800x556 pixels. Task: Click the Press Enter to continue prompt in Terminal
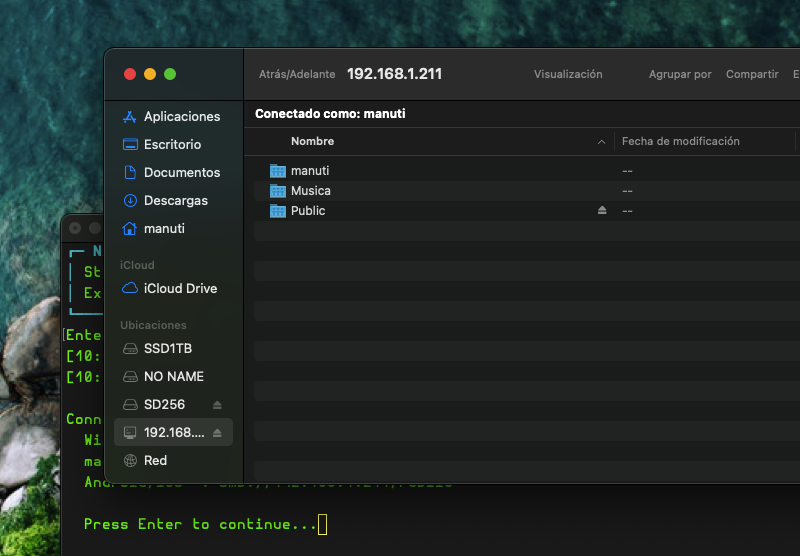click(x=200, y=524)
